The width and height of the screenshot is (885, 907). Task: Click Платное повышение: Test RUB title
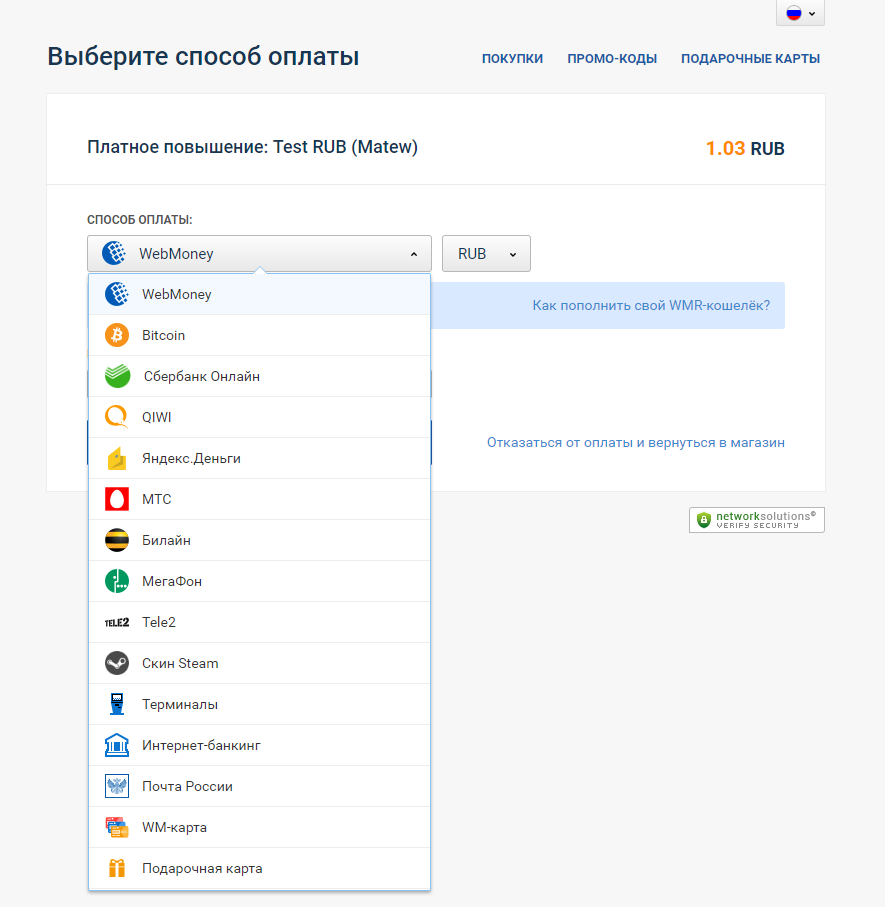click(x=252, y=147)
